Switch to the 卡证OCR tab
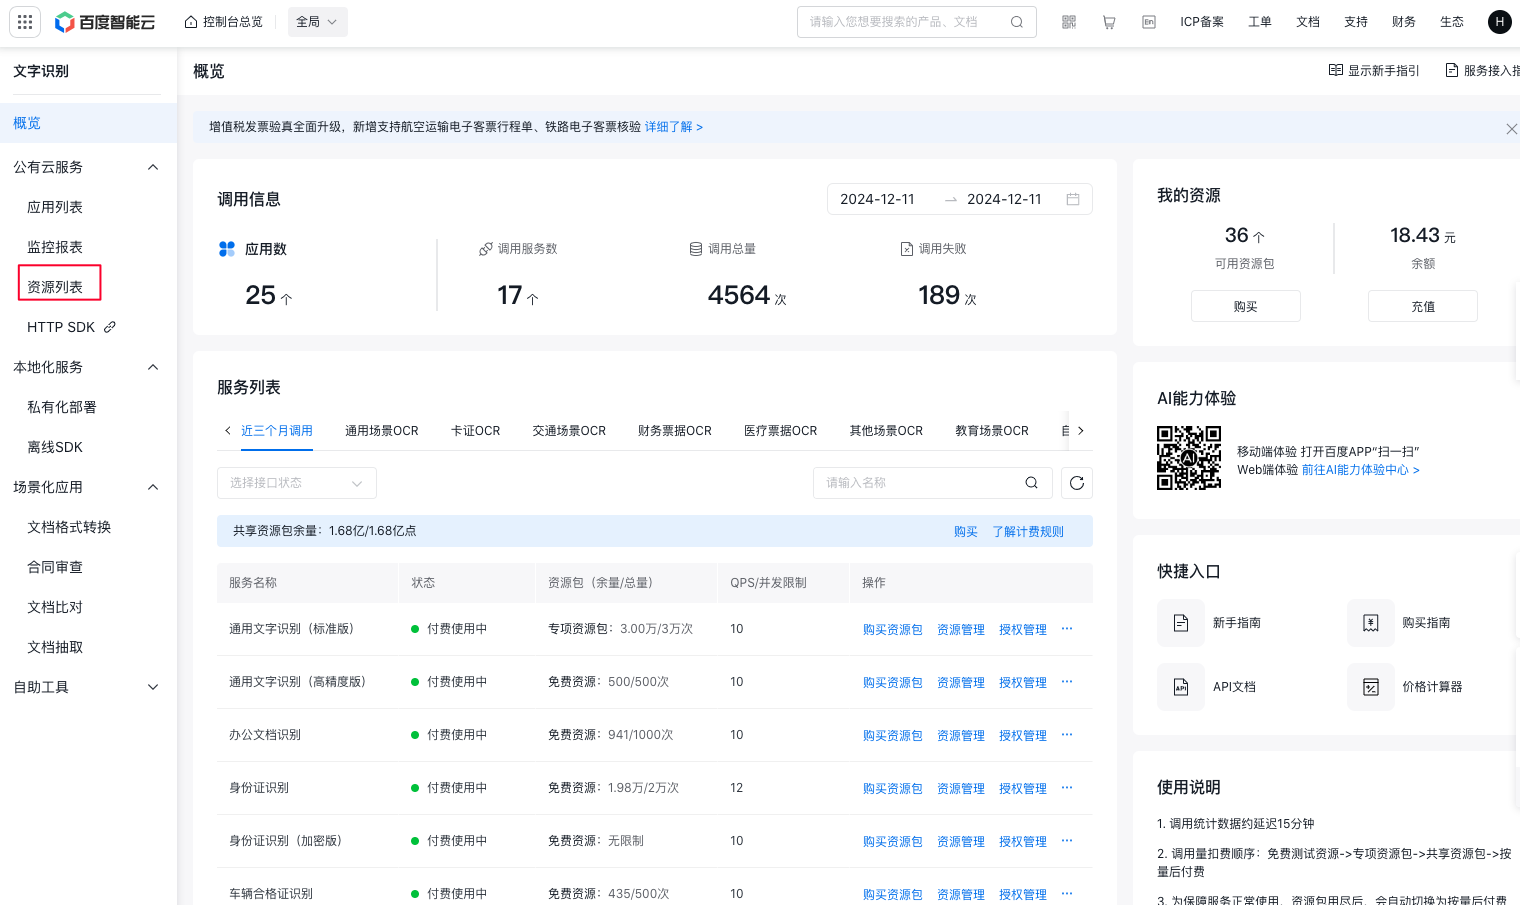This screenshot has width=1520, height=905. click(476, 431)
